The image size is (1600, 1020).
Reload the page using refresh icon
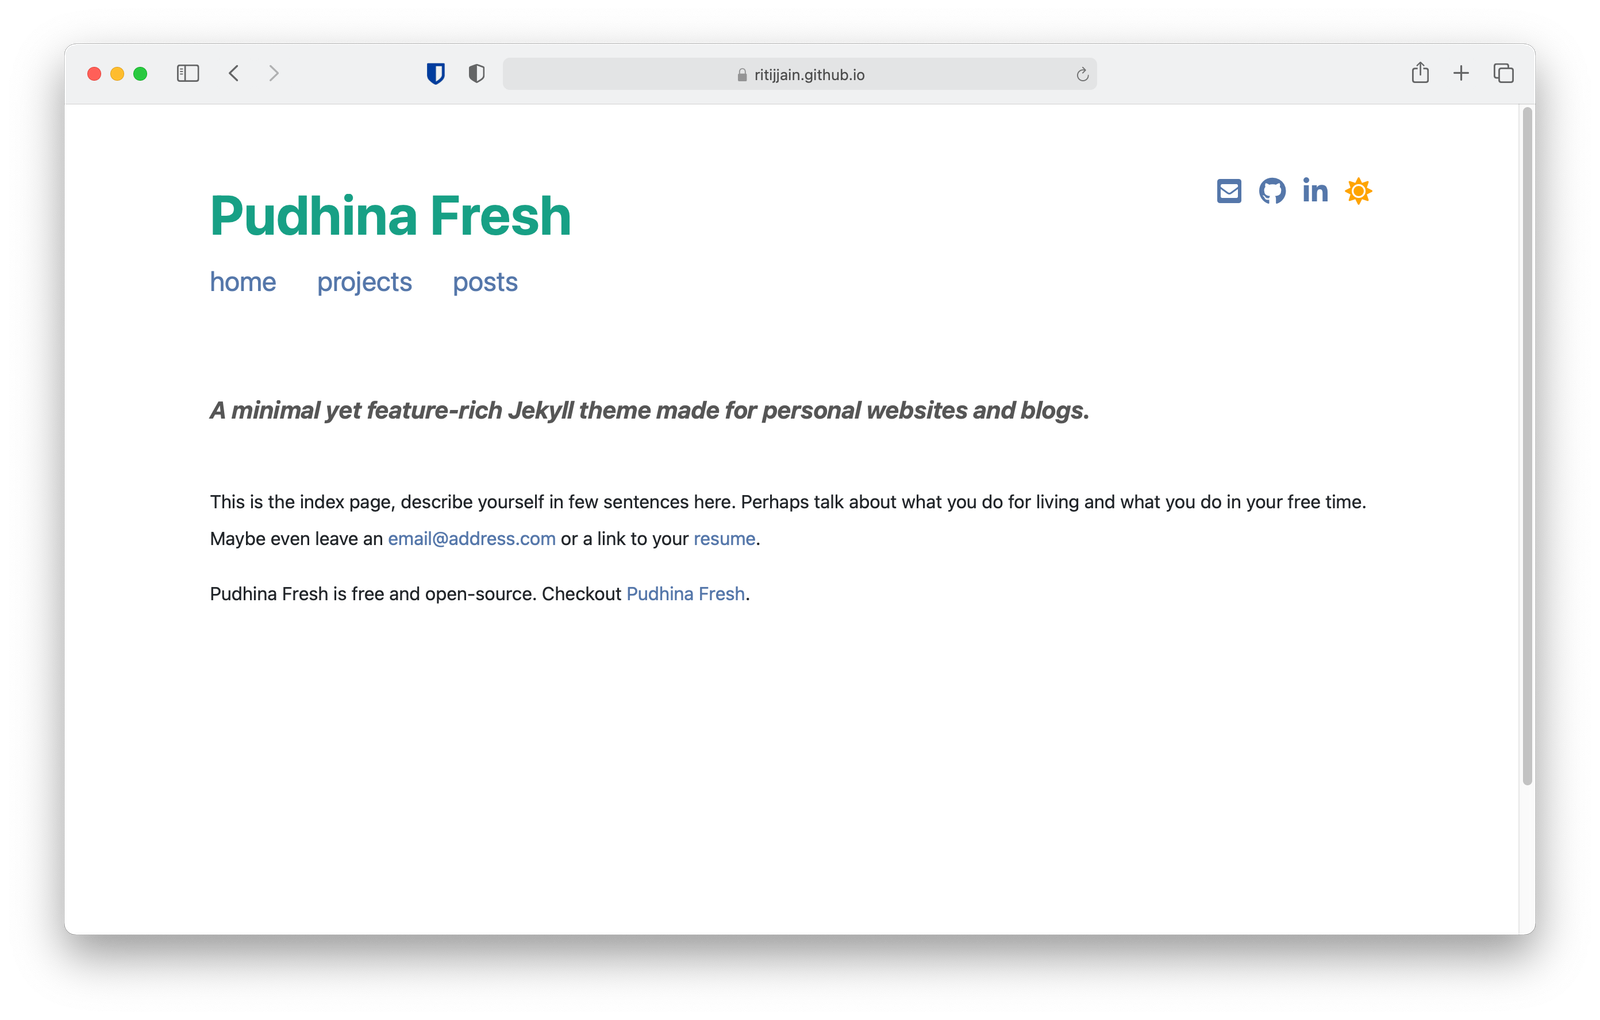[x=1082, y=74]
